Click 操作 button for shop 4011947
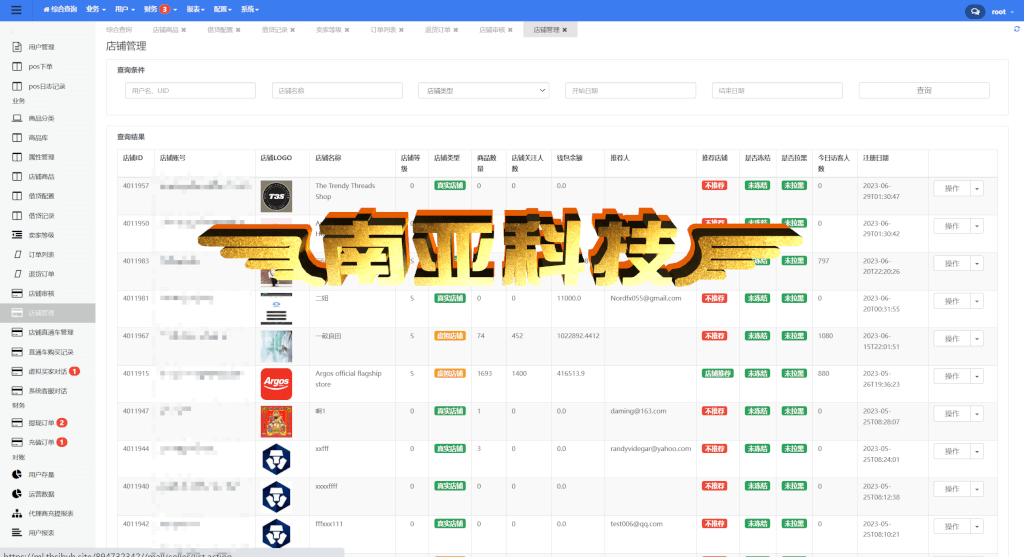1024x557 pixels. coord(952,414)
